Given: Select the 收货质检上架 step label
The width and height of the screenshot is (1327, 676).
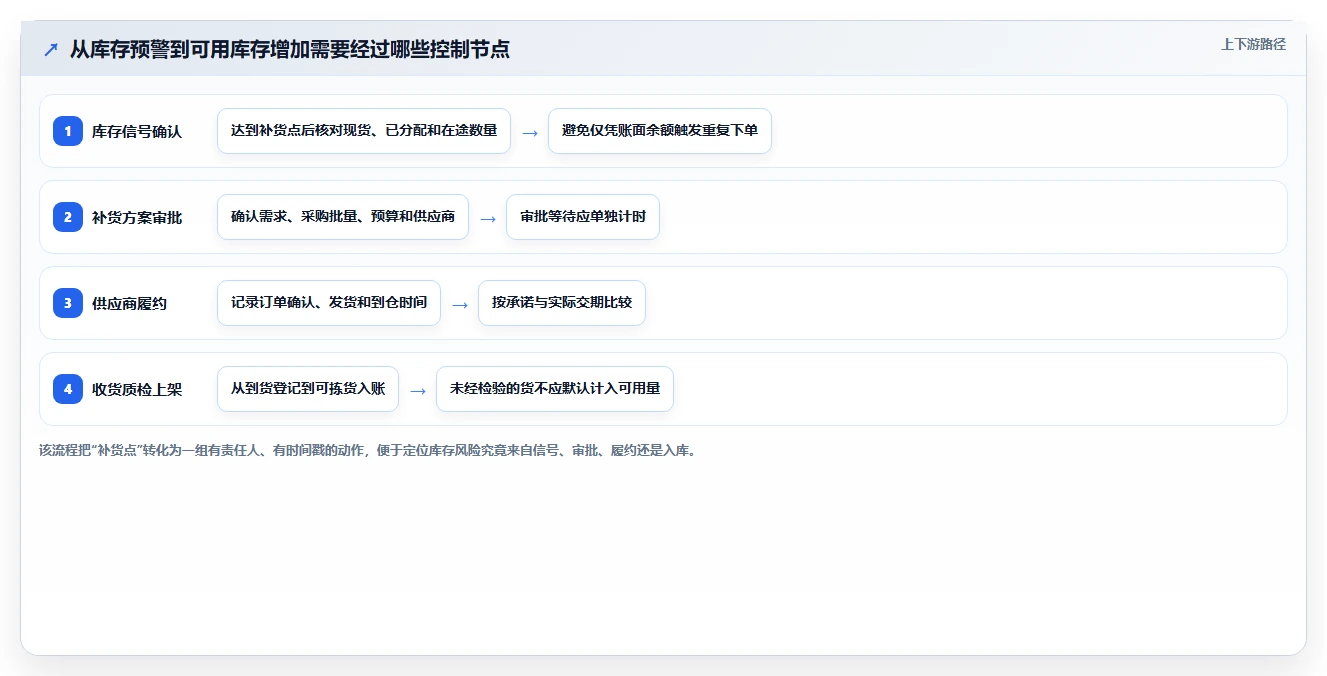Looking at the screenshot, I should click(x=137, y=389).
